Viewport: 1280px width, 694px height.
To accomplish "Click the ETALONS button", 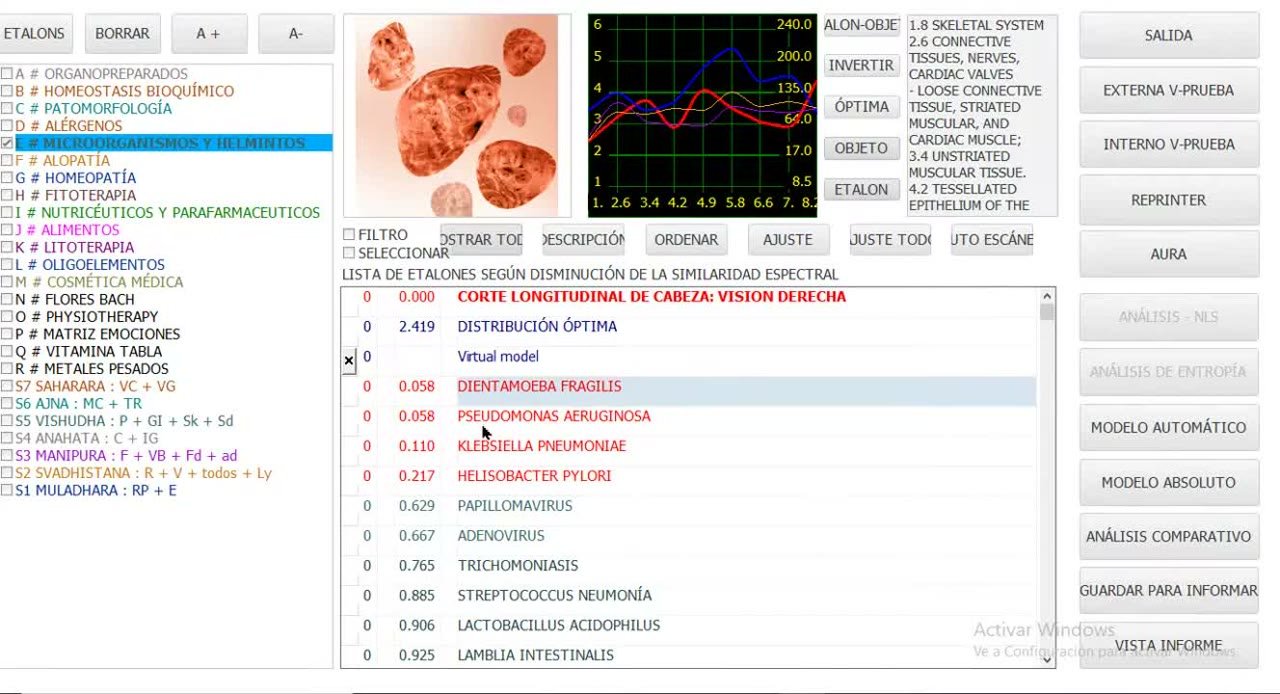I will tap(35, 33).
